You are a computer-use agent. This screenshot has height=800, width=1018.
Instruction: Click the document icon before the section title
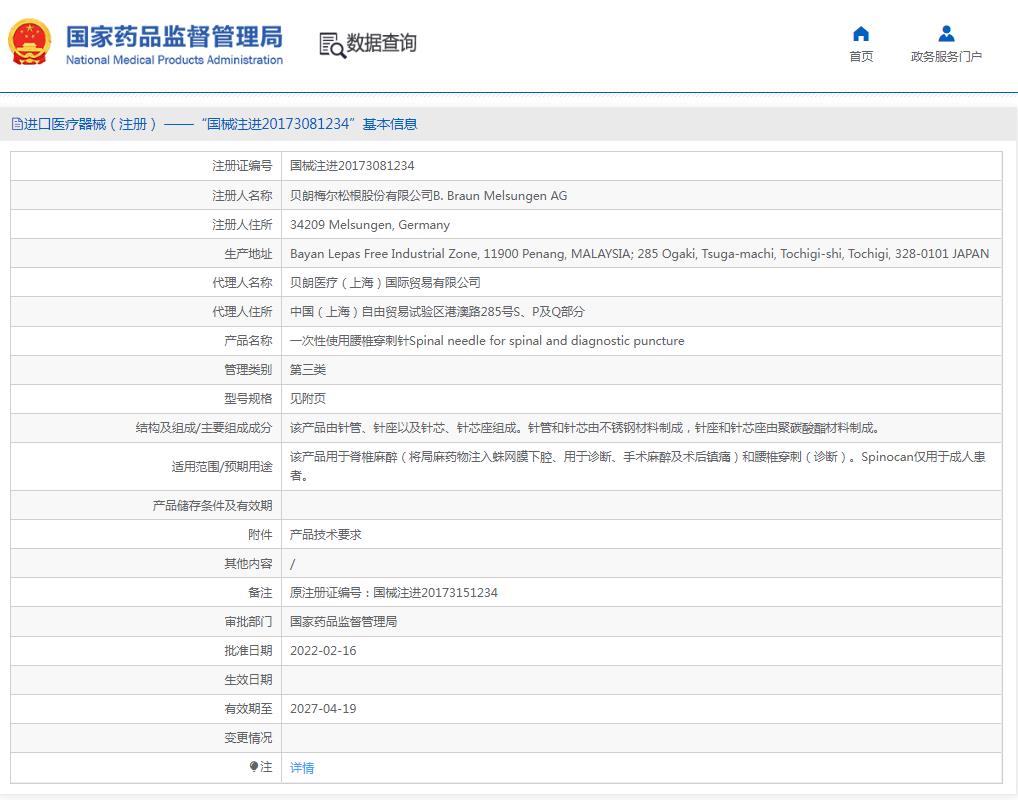[x=16, y=124]
